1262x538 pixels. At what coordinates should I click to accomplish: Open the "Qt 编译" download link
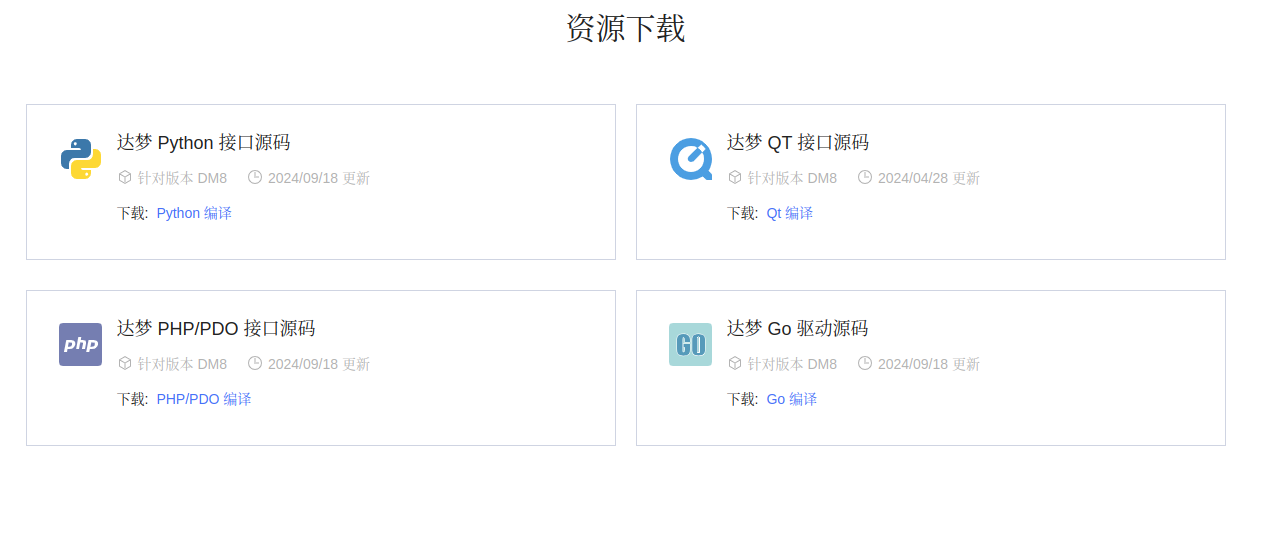(x=790, y=213)
